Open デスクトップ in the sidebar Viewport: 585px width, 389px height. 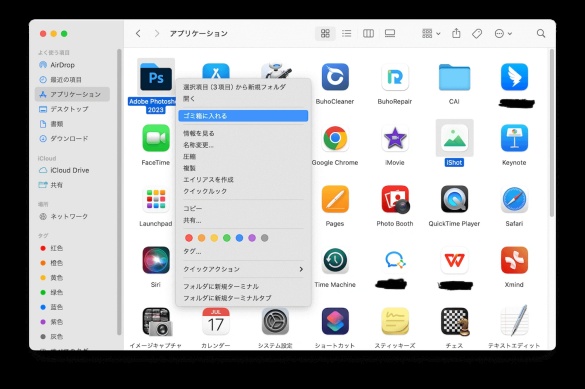73,109
